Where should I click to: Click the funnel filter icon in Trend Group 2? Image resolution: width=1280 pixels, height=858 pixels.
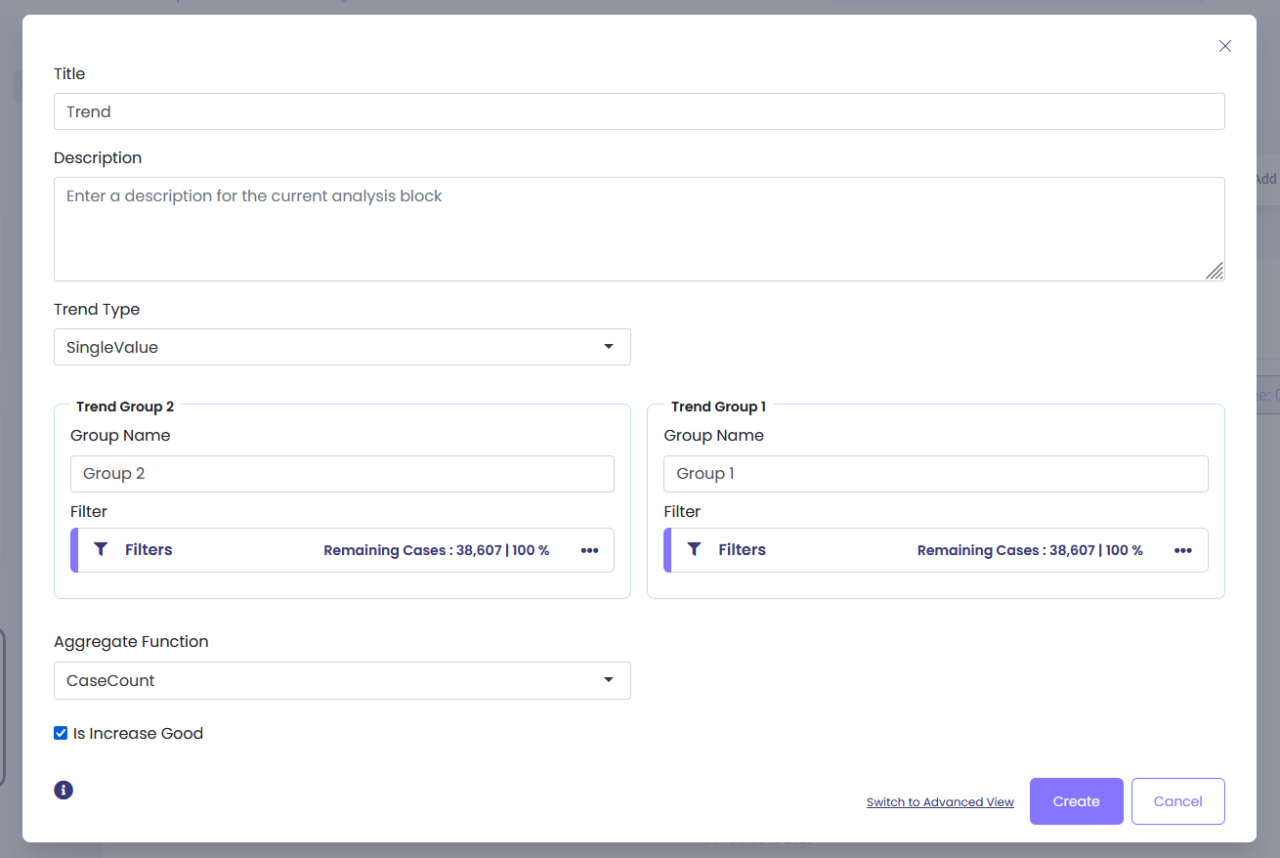[x=101, y=549]
